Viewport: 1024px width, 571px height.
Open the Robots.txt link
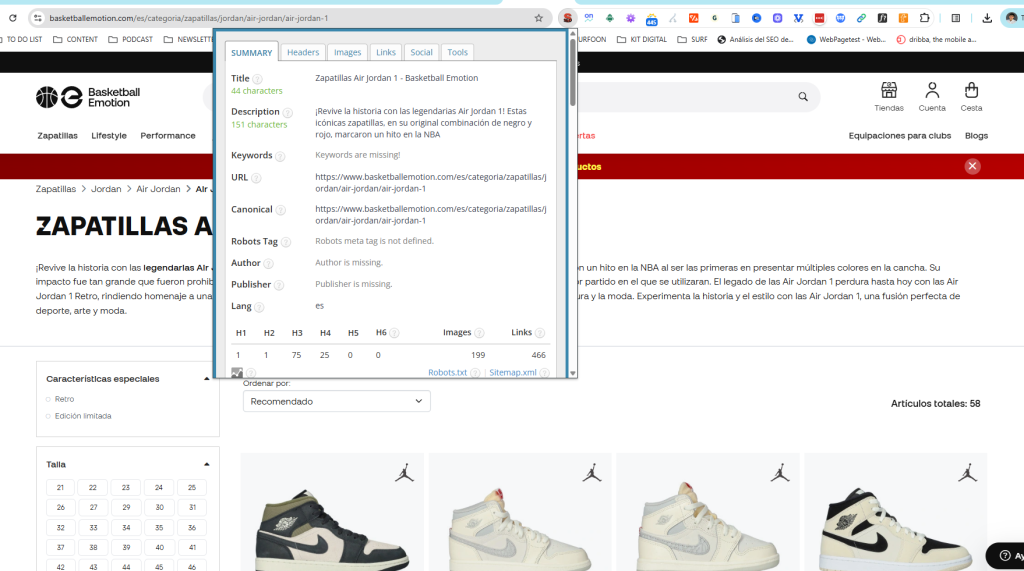447,372
